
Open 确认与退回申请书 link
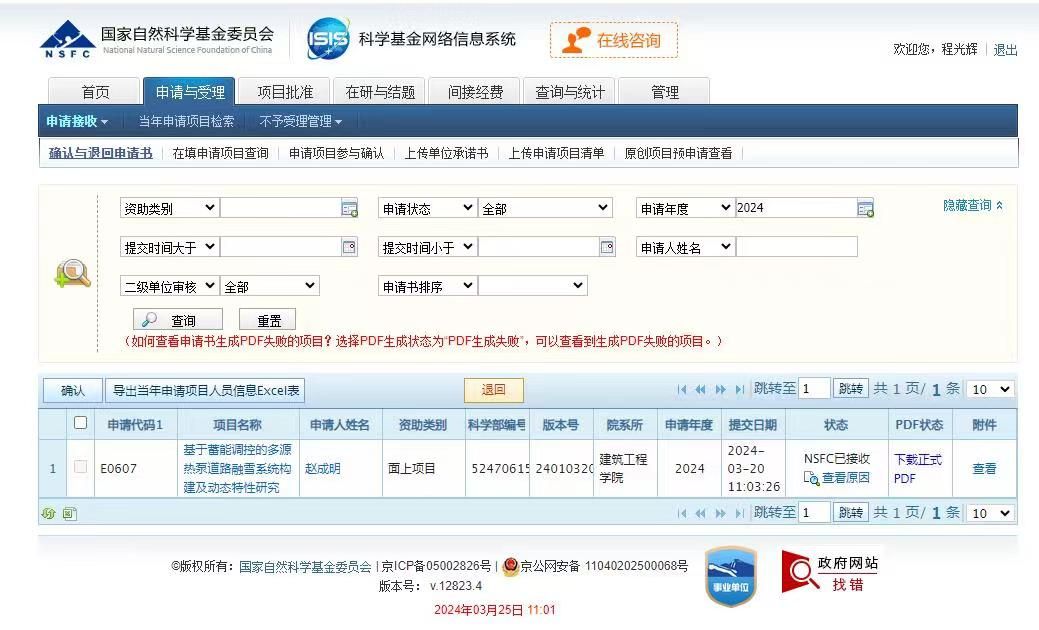click(x=101, y=153)
